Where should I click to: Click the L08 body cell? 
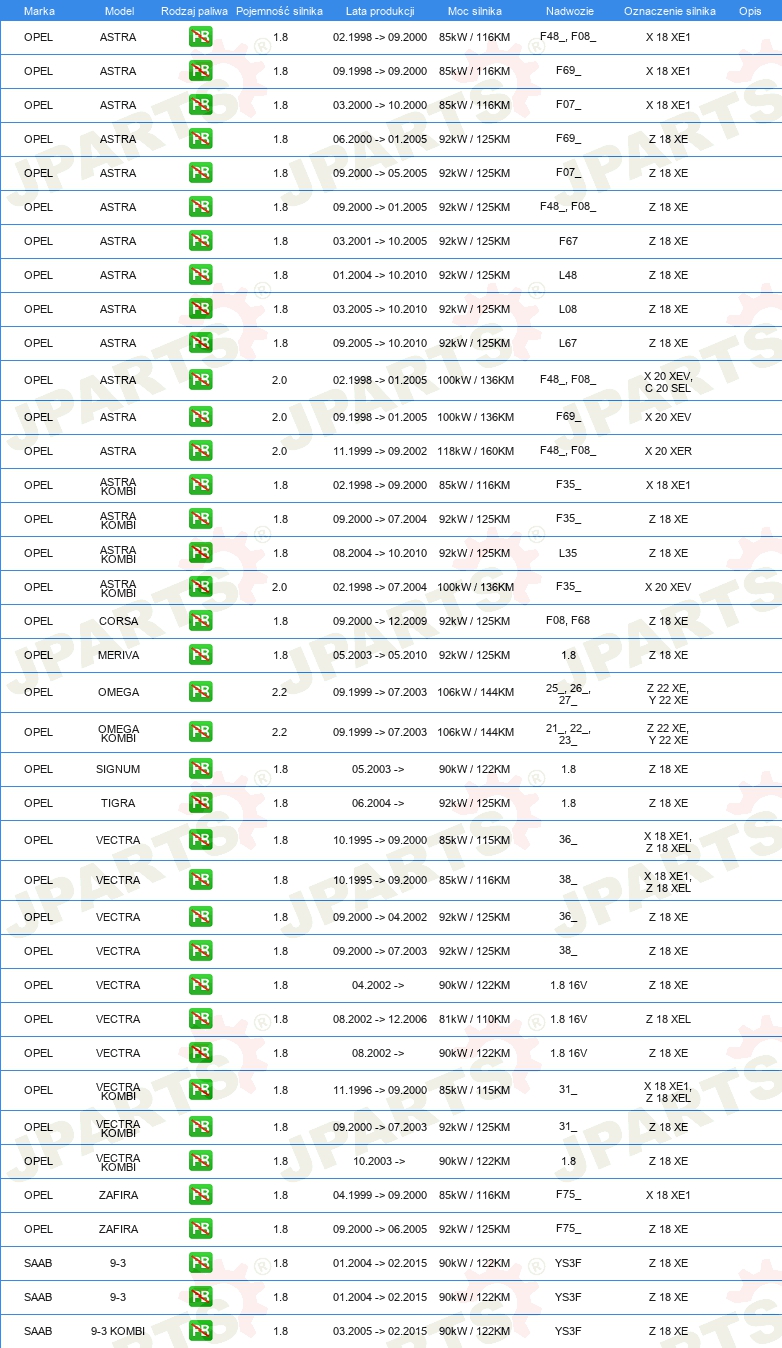click(568, 309)
